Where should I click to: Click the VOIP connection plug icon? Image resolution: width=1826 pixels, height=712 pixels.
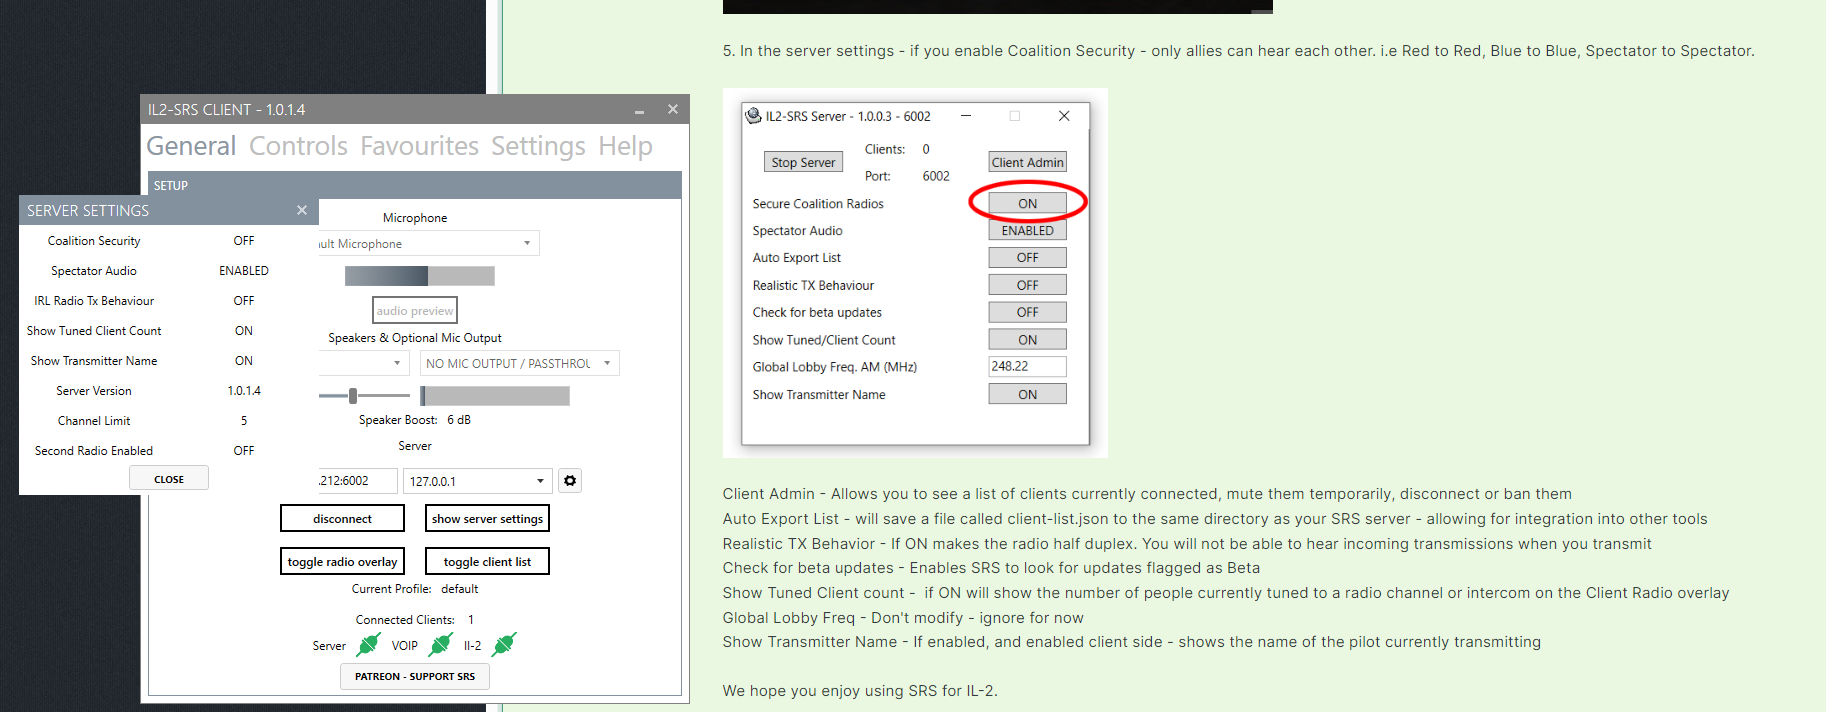[440, 645]
